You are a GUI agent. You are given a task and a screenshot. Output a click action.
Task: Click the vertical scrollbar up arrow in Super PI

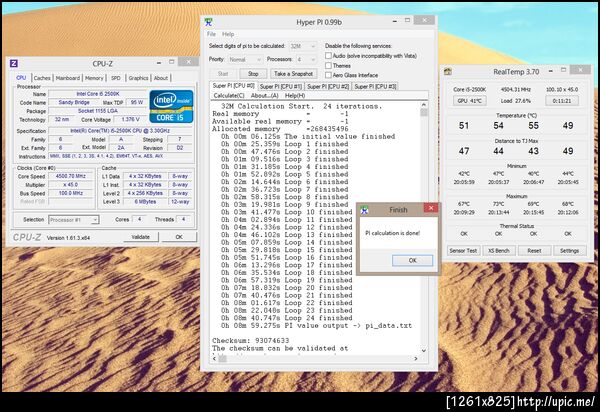pos(424,104)
